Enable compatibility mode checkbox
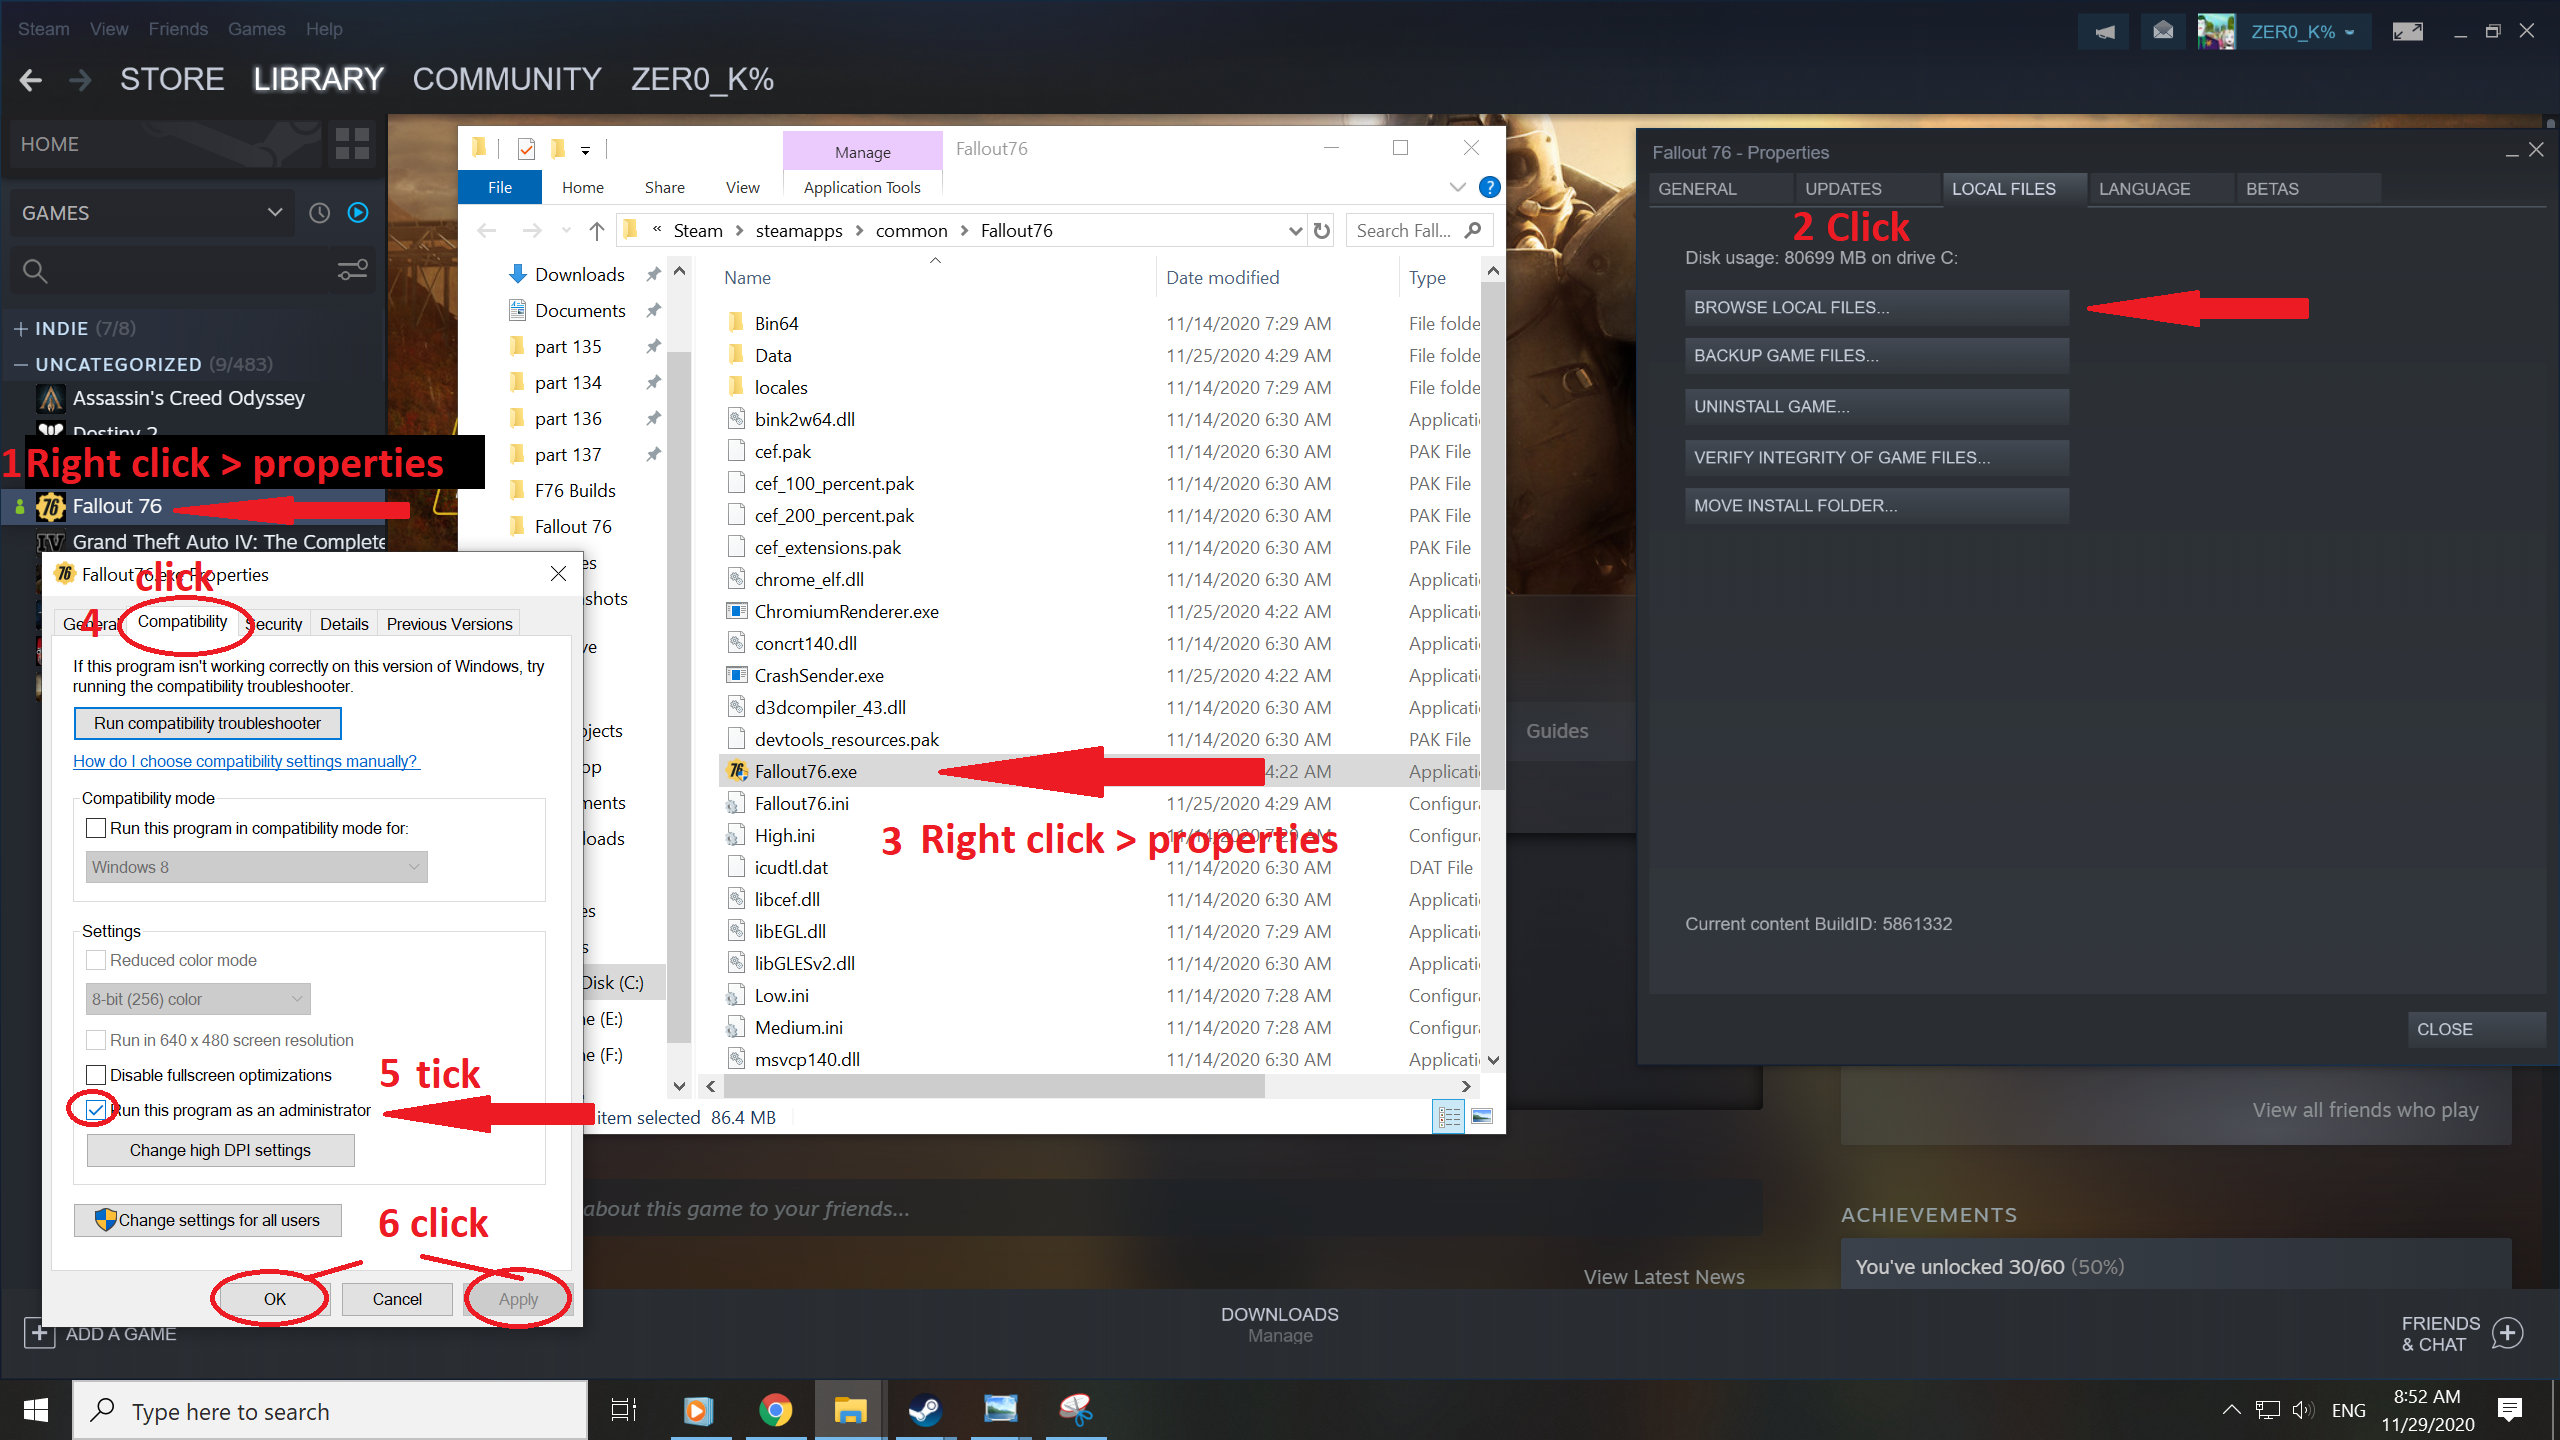This screenshot has height=1440, width=2560. pos(97,828)
